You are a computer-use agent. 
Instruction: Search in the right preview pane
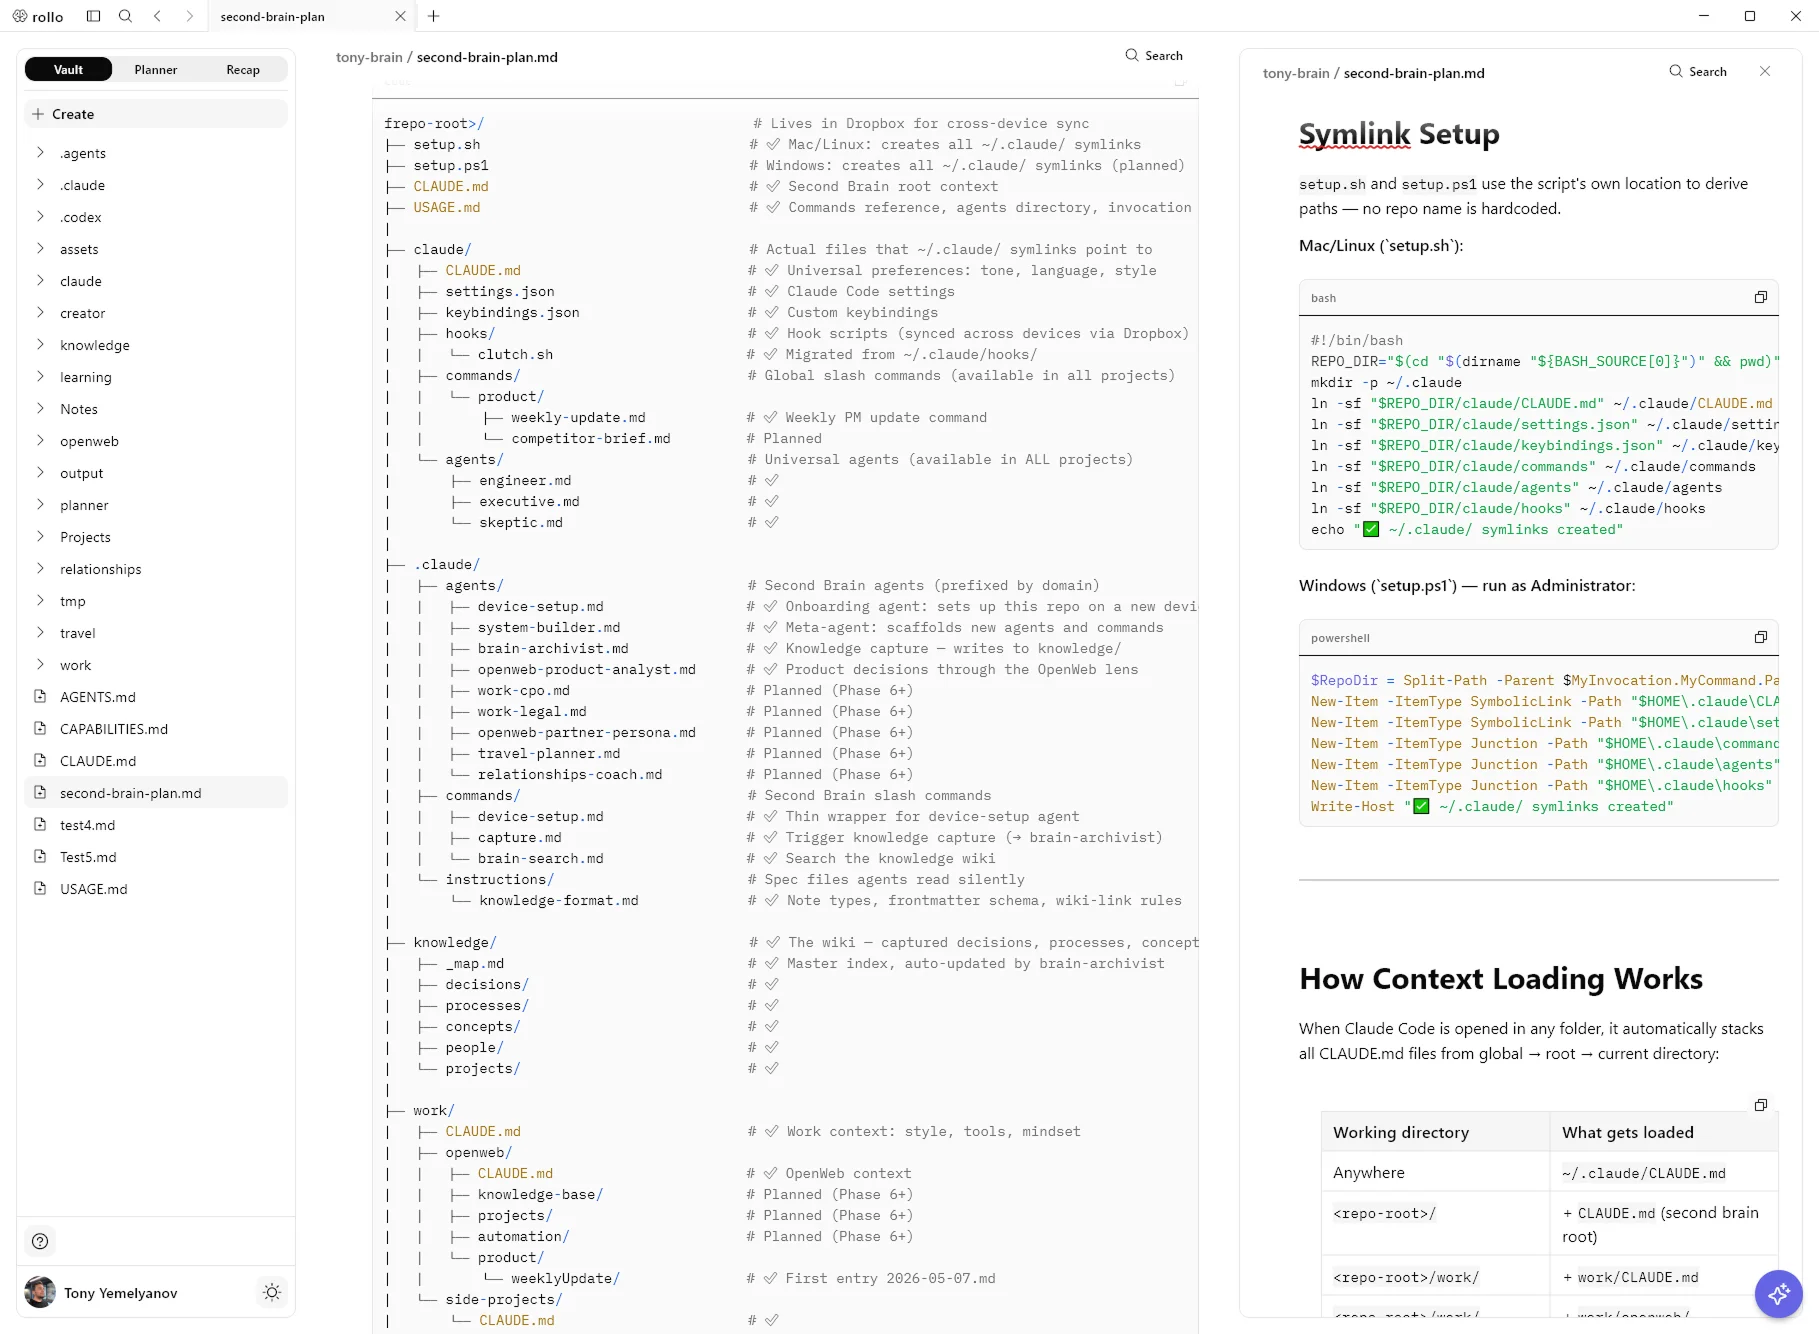(1698, 71)
